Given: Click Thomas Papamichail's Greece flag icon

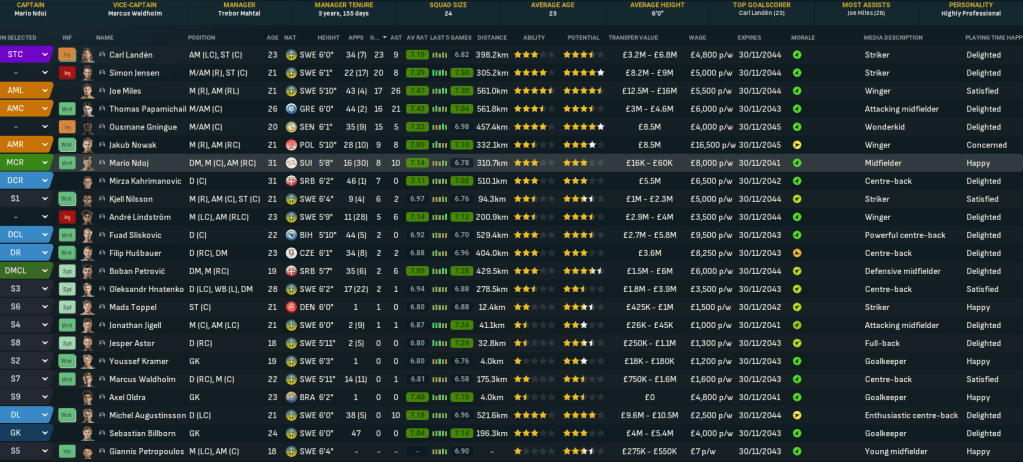Looking at the screenshot, I should click(289, 109).
